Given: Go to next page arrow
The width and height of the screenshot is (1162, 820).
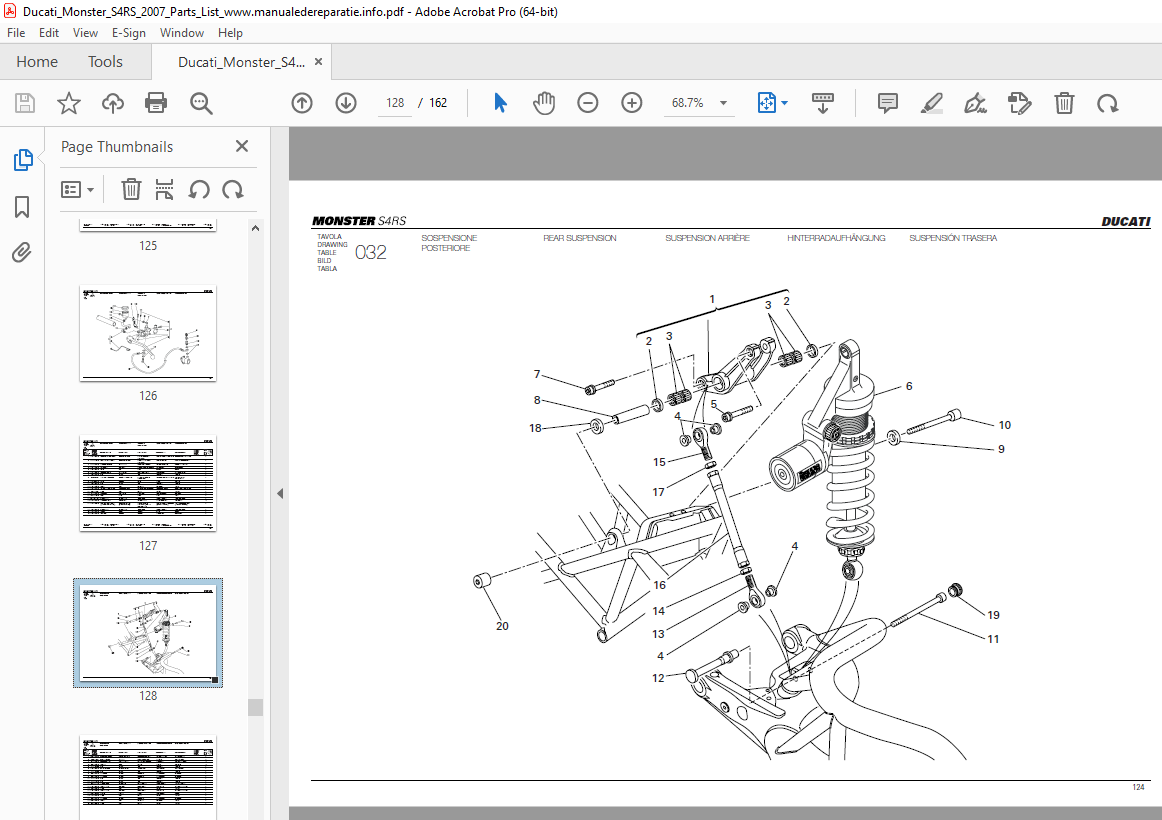Looking at the screenshot, I should click(x=346, y=103).
